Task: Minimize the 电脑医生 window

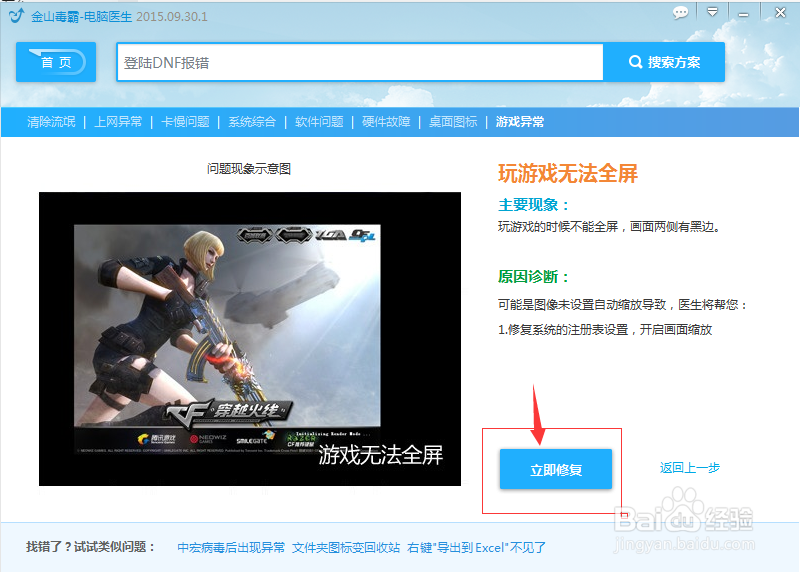Action: 743,14
